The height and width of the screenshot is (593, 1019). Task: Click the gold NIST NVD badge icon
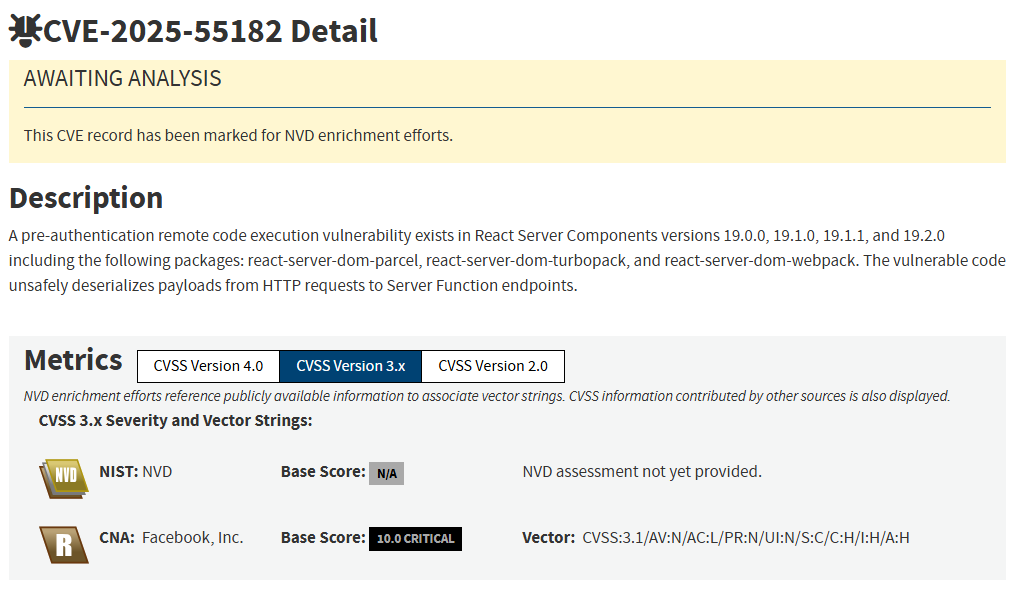coord(64,477)
